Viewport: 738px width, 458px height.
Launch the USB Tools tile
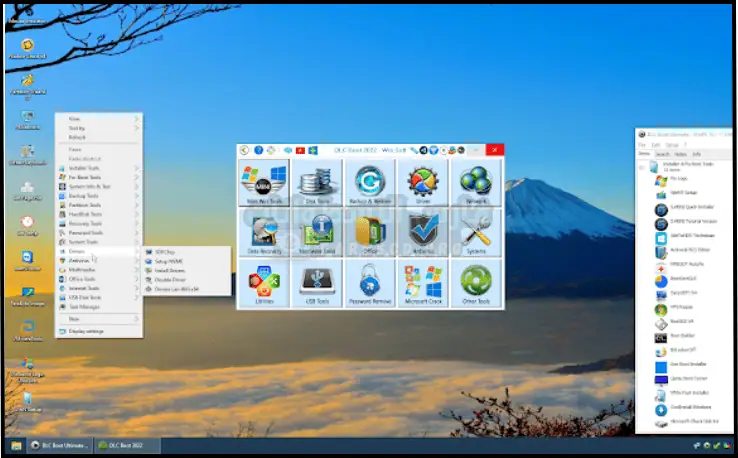point(318,283)
